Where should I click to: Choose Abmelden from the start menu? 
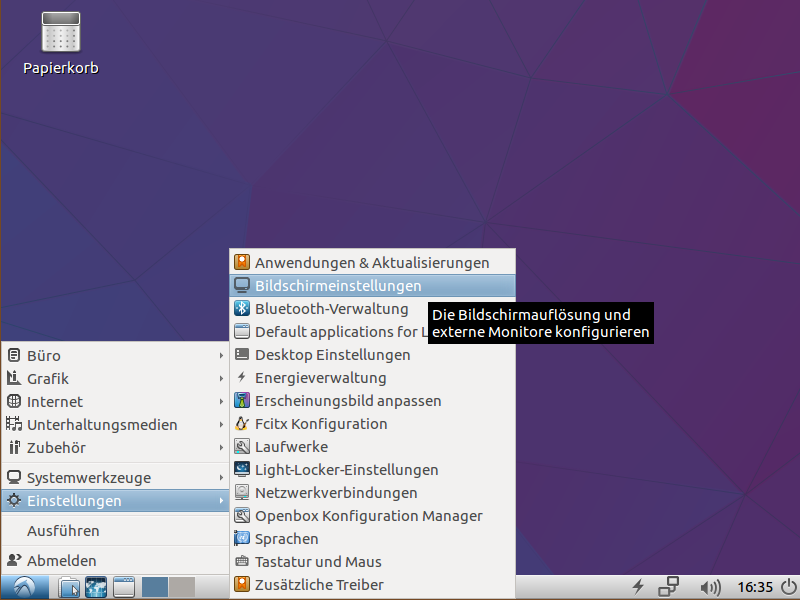coord(115,561)
